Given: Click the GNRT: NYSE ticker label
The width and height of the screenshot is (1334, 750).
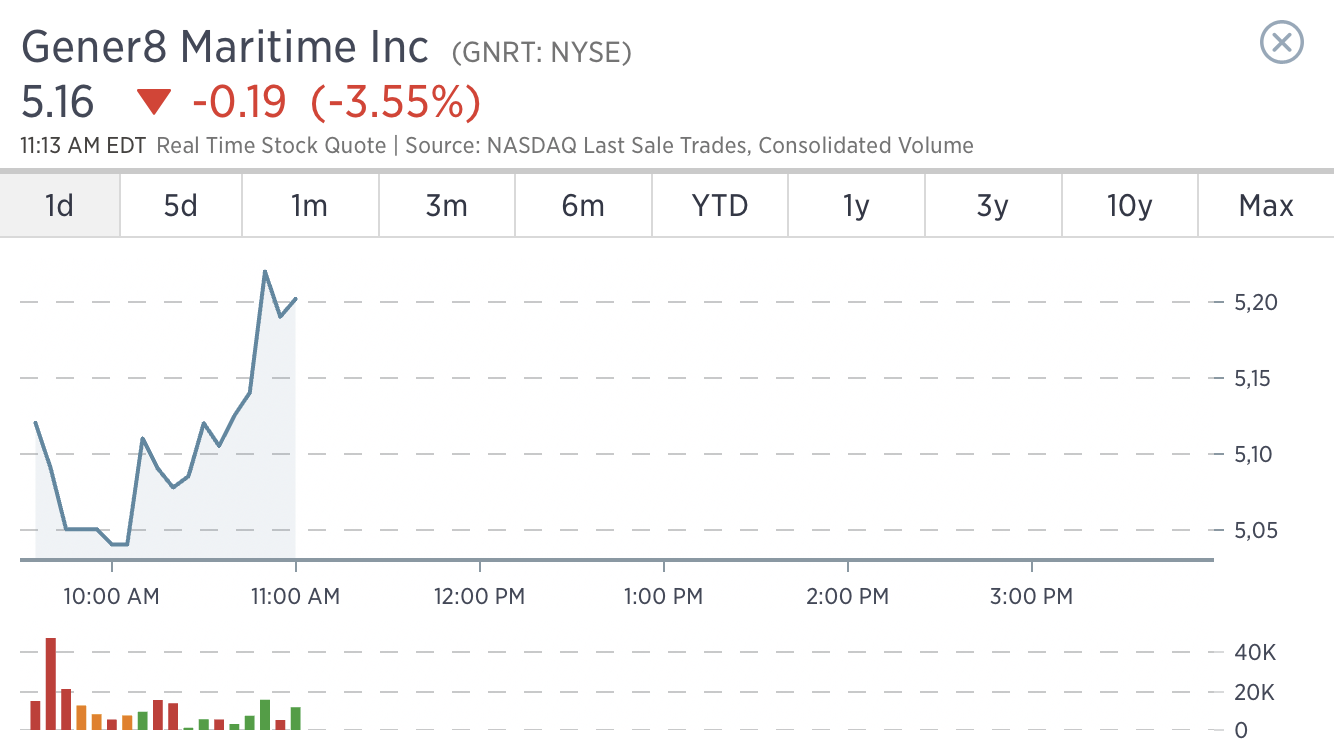Looking at the screenshot, I should click(x=542, y=52).
